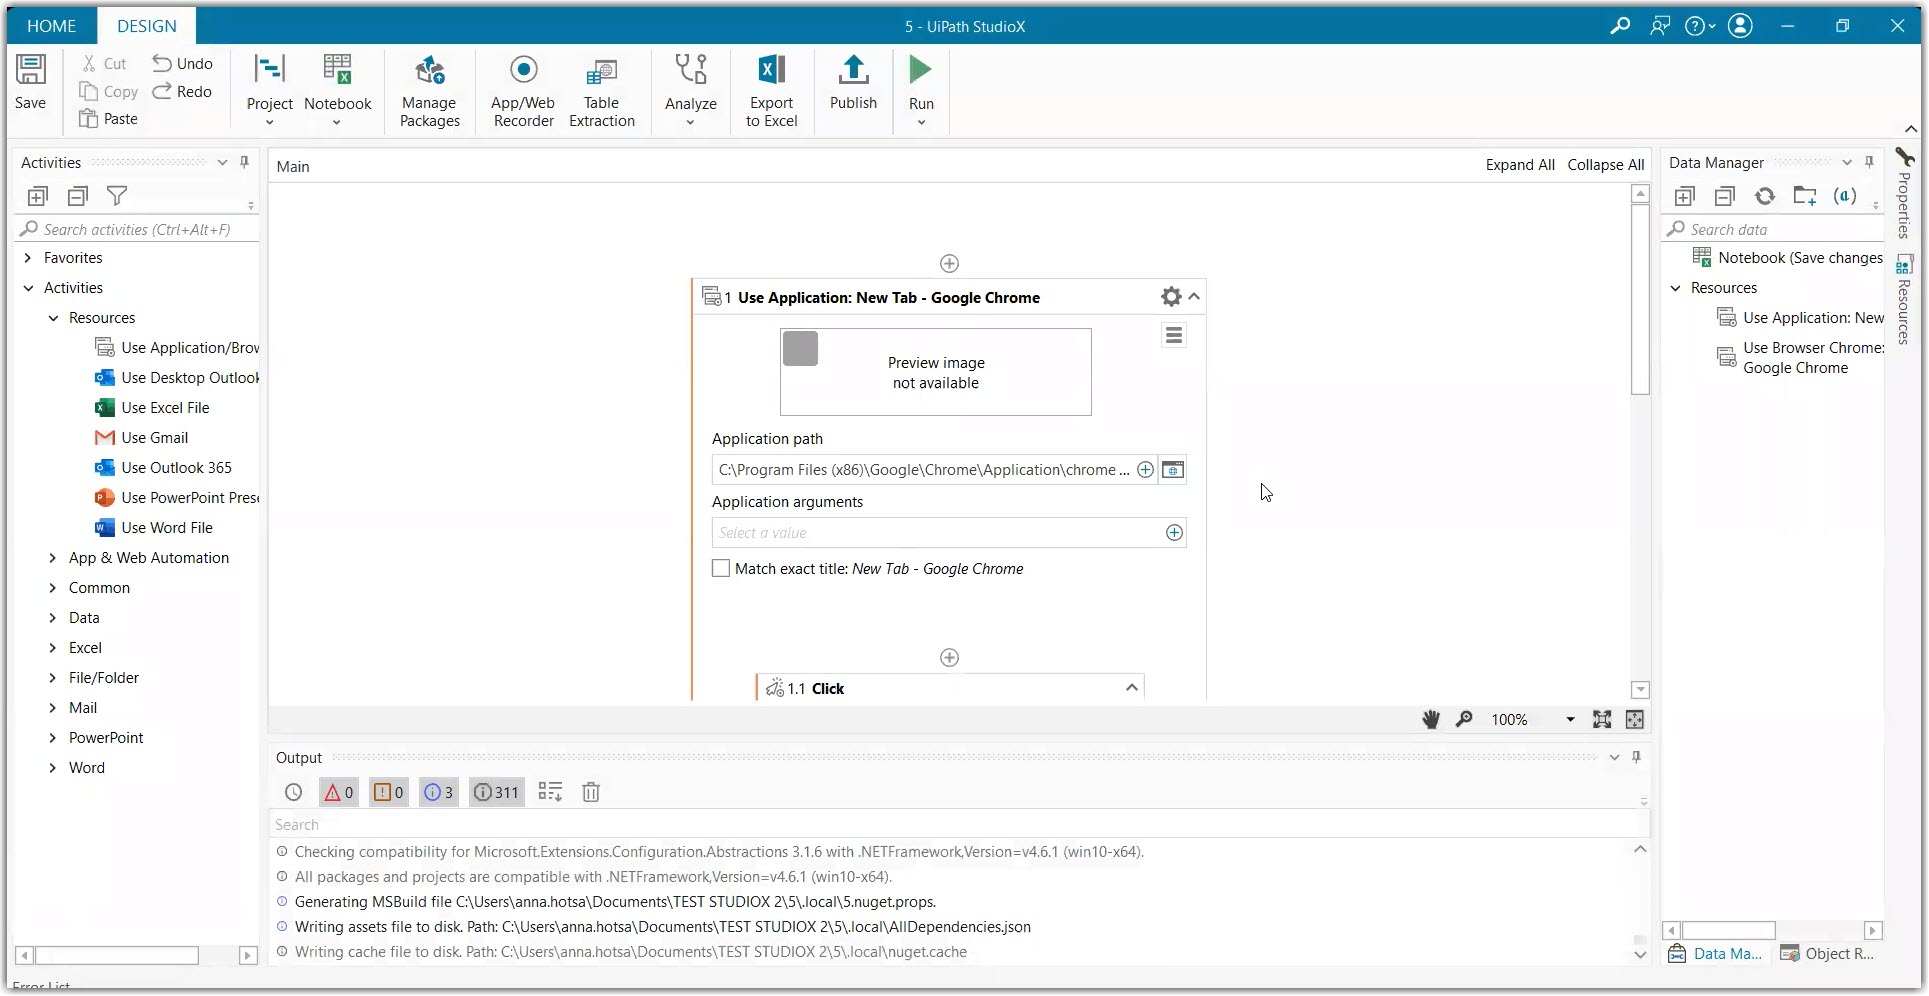Open settings gear on Use Application activity
1929x996 pixels.
point(1169,296)
